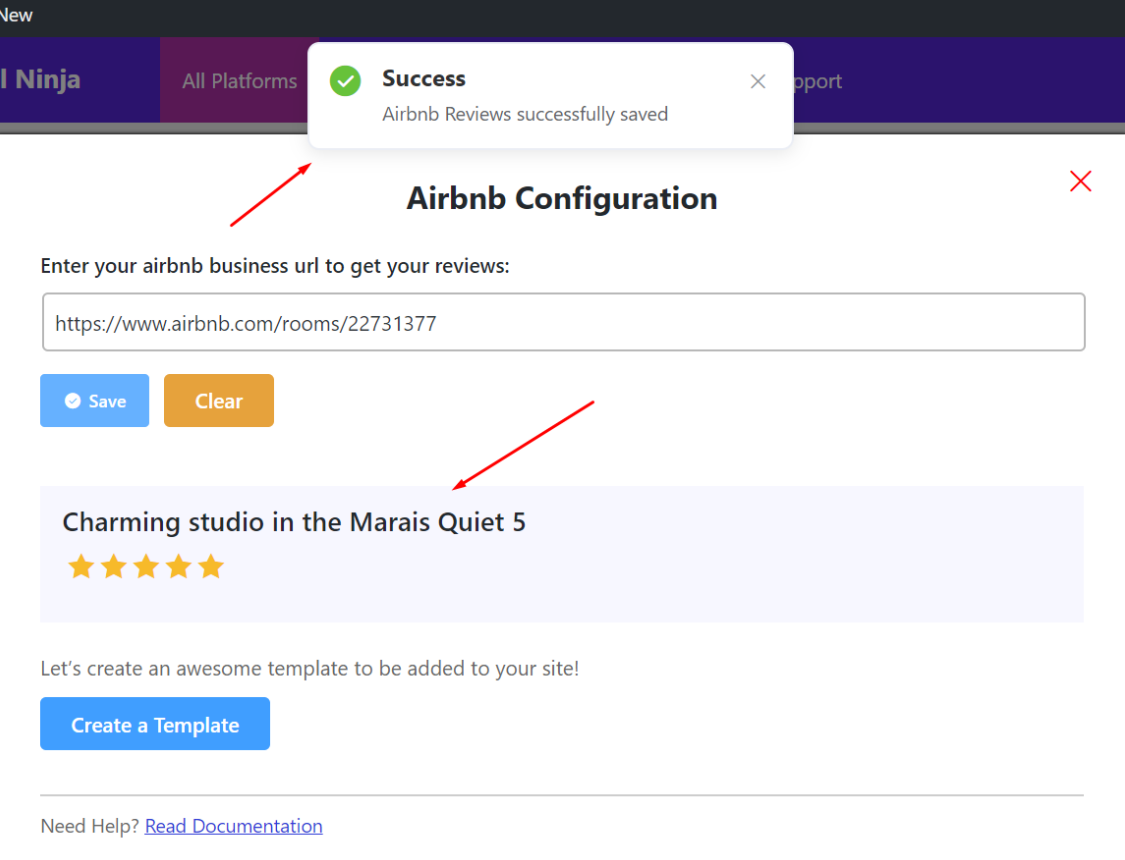
Task: Click the second rating star
Action: (114, 568)
